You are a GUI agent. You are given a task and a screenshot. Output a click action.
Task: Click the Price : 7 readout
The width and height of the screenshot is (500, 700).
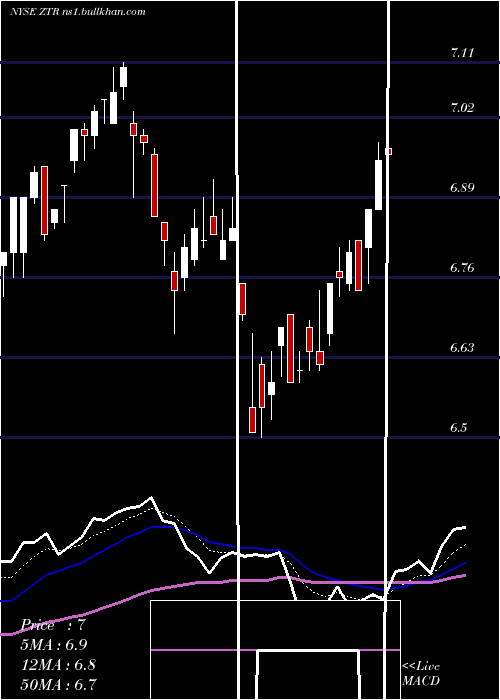(x=53, y=625)
